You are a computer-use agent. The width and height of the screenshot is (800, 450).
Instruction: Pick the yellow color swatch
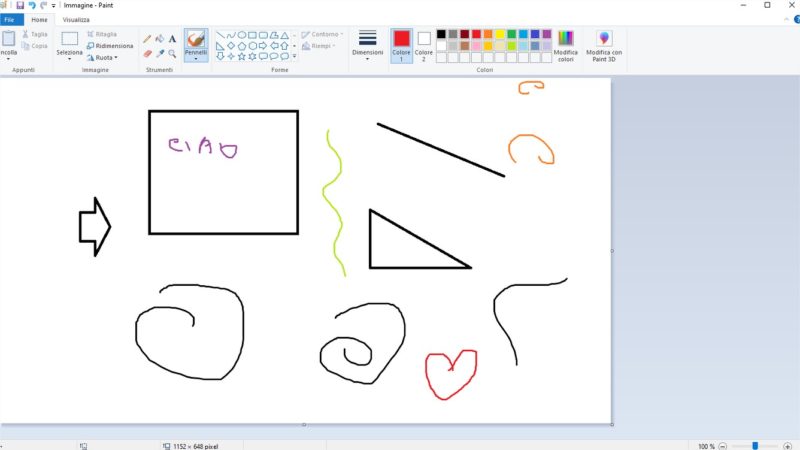tap(500, 34)
